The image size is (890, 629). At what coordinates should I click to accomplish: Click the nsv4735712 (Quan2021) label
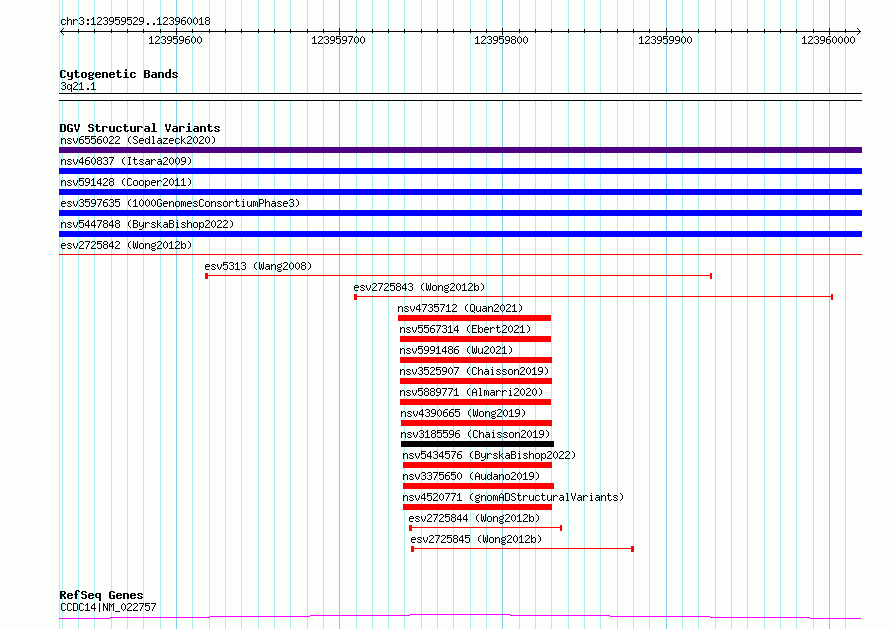pos(460,308)
